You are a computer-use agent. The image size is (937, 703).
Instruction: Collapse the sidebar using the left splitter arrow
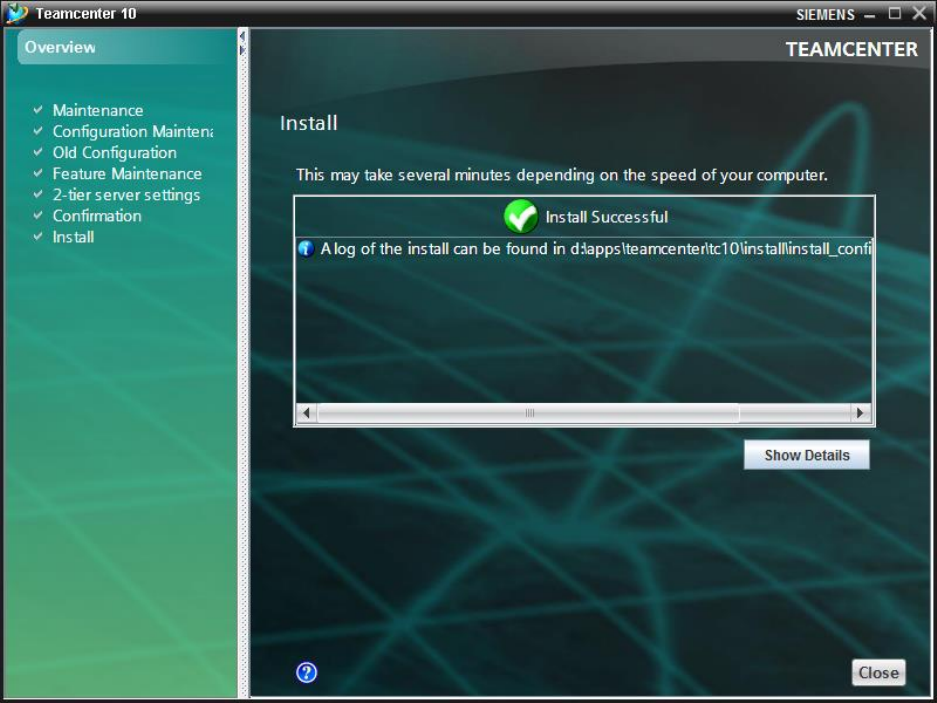242,36
